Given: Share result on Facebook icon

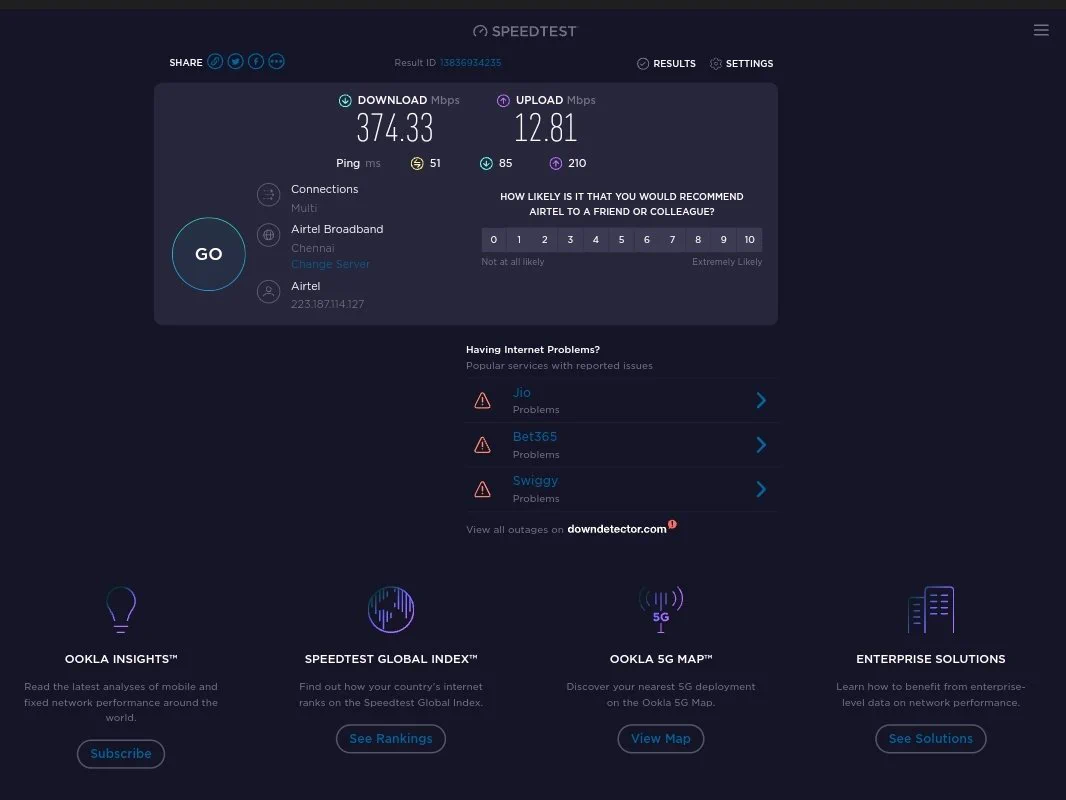Looking at the screenshot, I should click(x=256, y=62).
